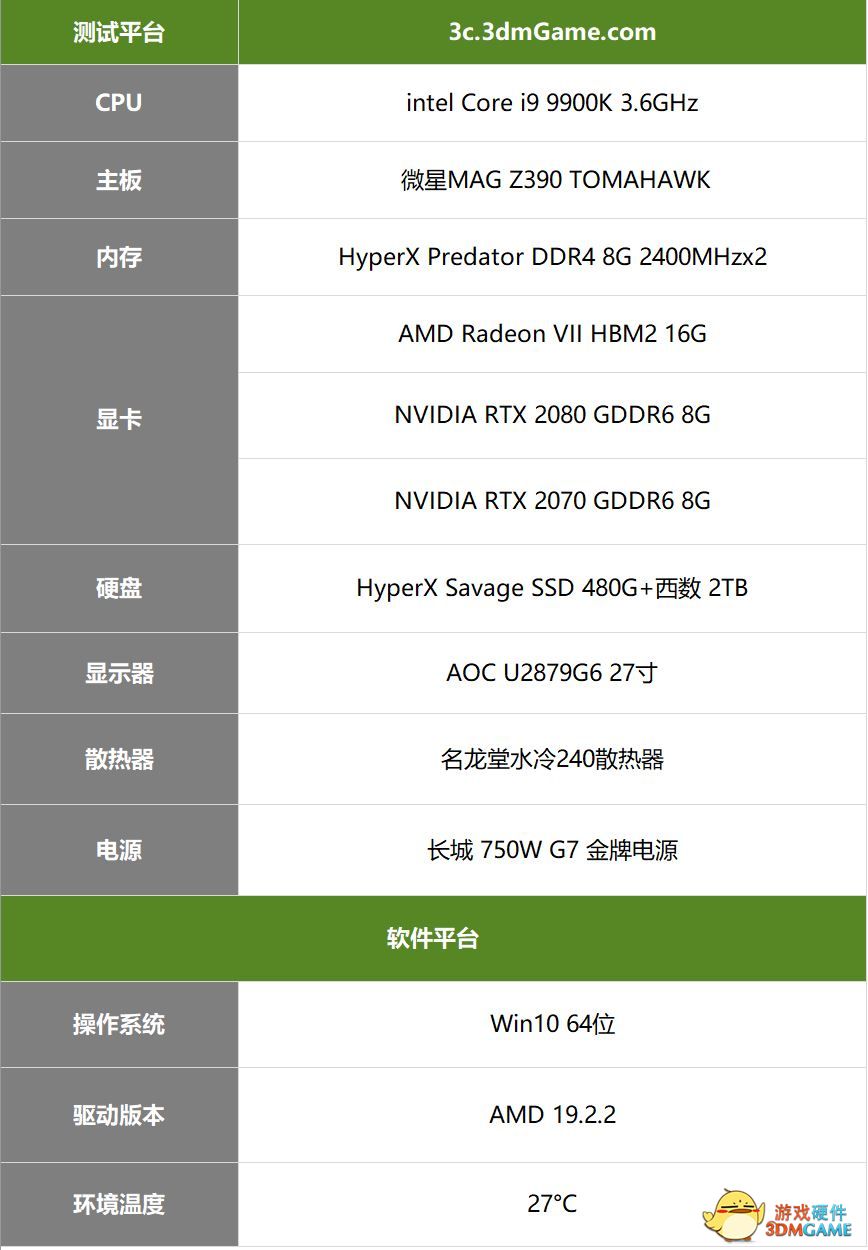
Task: Click the 3DMGAME chick mascot logo
Action: coord(732,1213)
